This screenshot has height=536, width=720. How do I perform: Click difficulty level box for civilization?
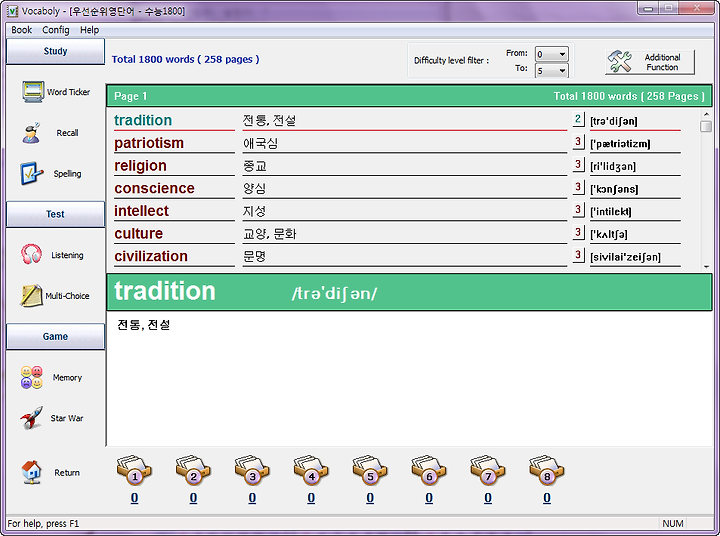[x=578, y=255]
